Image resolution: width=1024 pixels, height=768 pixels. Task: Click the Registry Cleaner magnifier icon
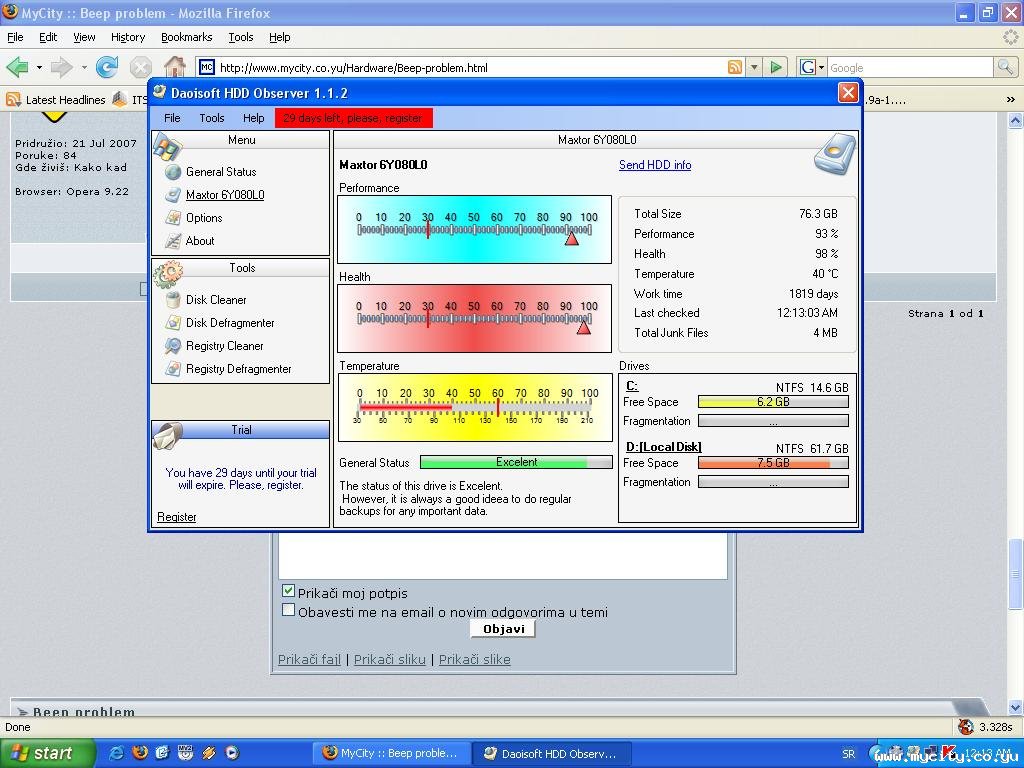(x=172, y=345)
